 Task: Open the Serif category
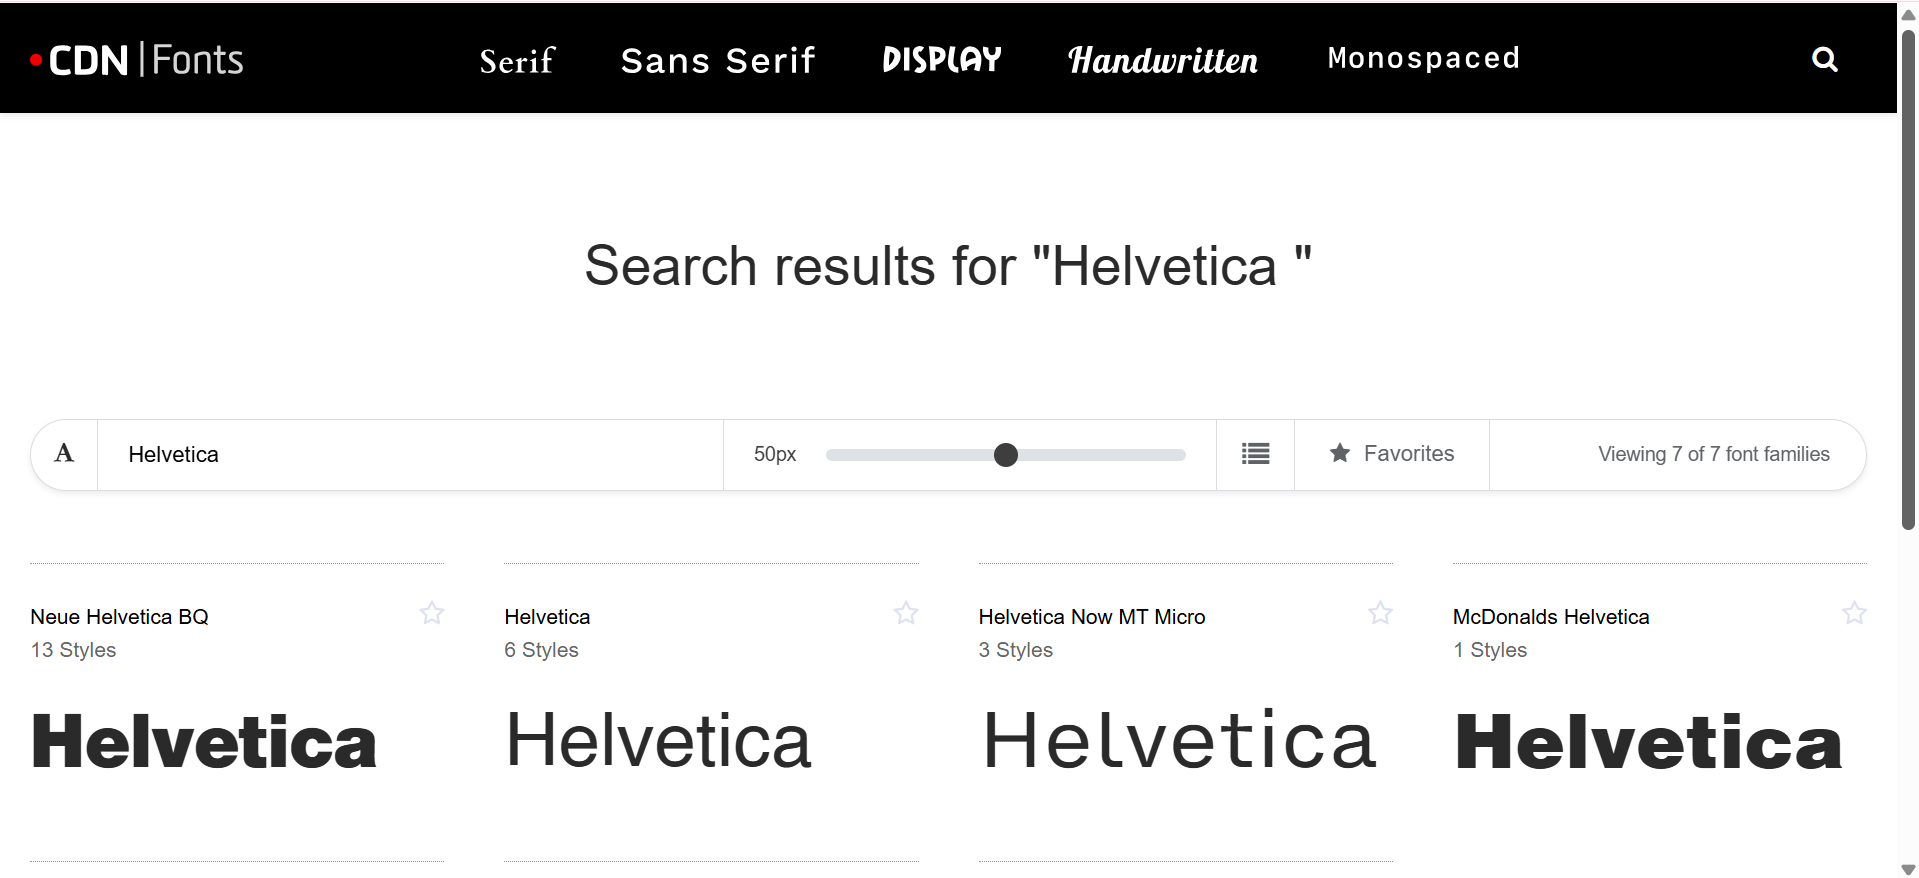tap(516, 60)
